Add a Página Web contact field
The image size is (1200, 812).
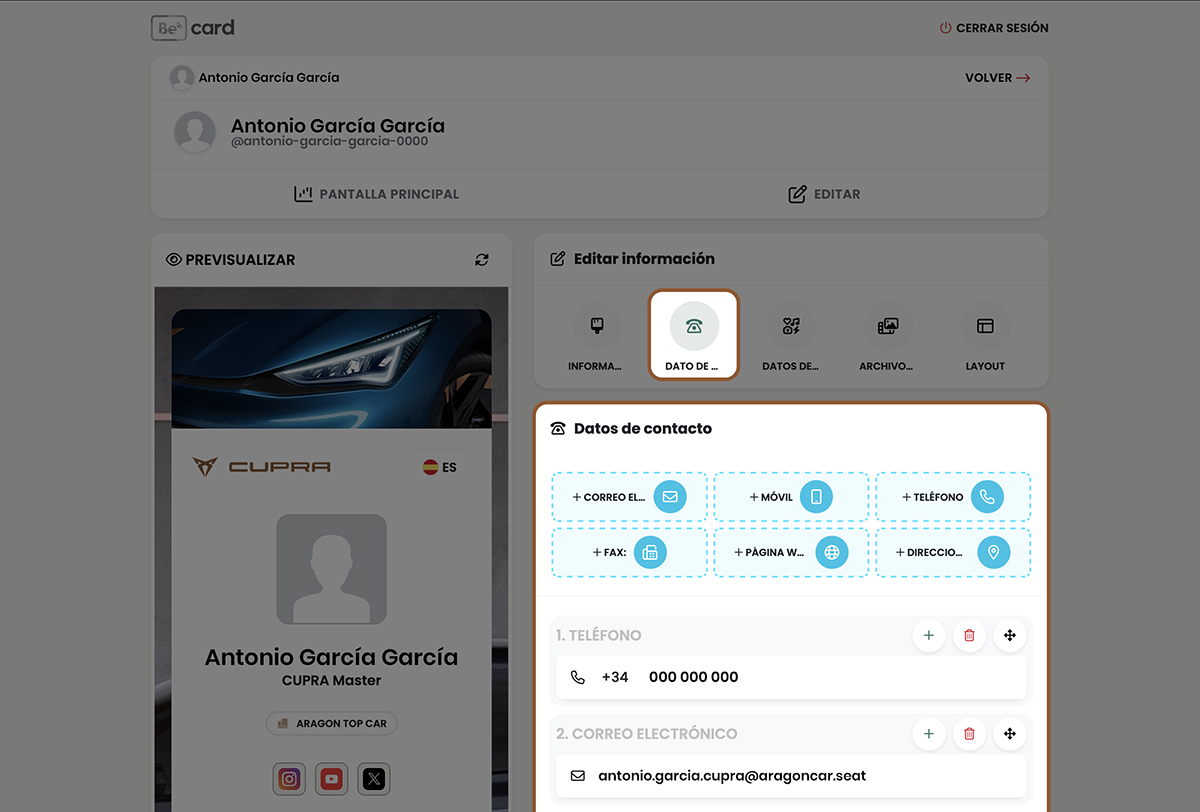[790, 552]
